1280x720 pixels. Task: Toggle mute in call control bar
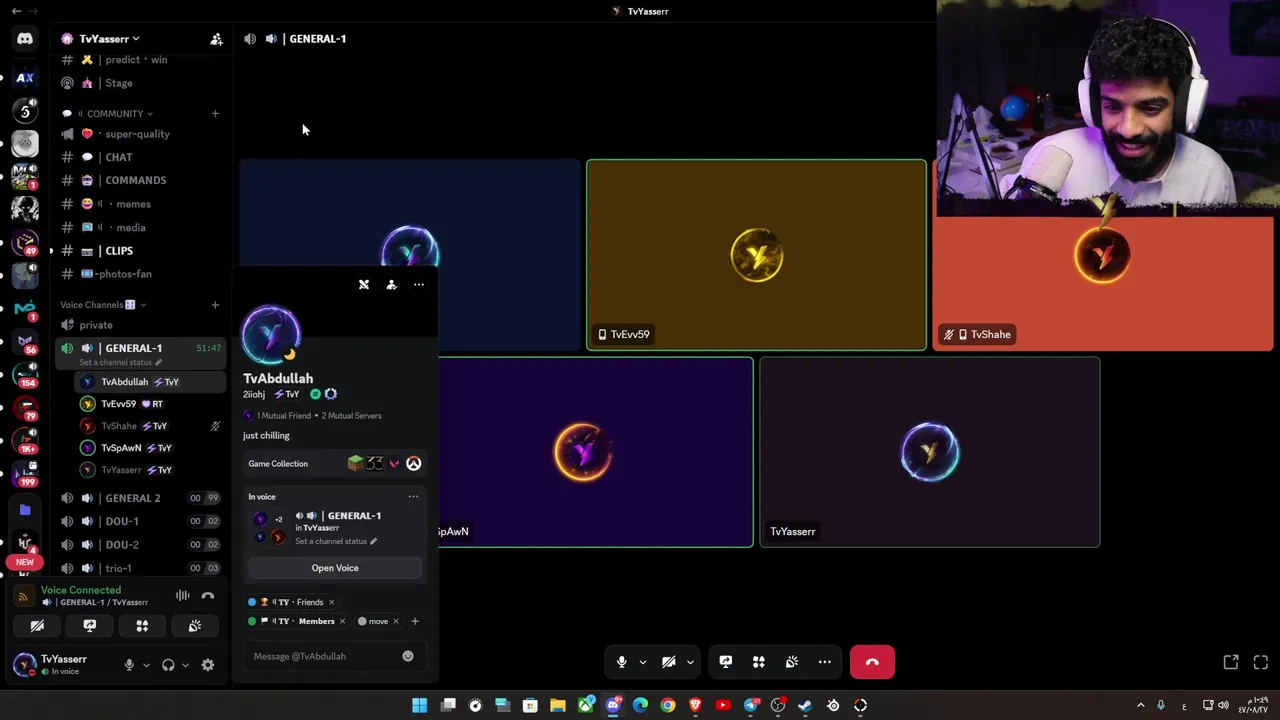pos(622,662)
